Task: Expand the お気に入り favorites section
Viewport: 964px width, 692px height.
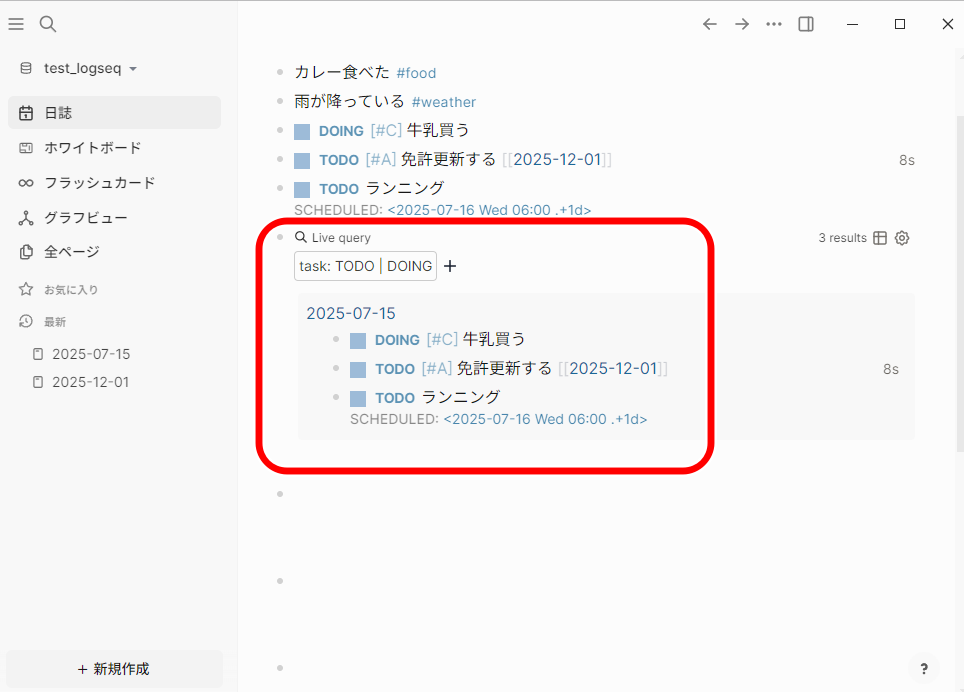Action: [x=71, y=289]
